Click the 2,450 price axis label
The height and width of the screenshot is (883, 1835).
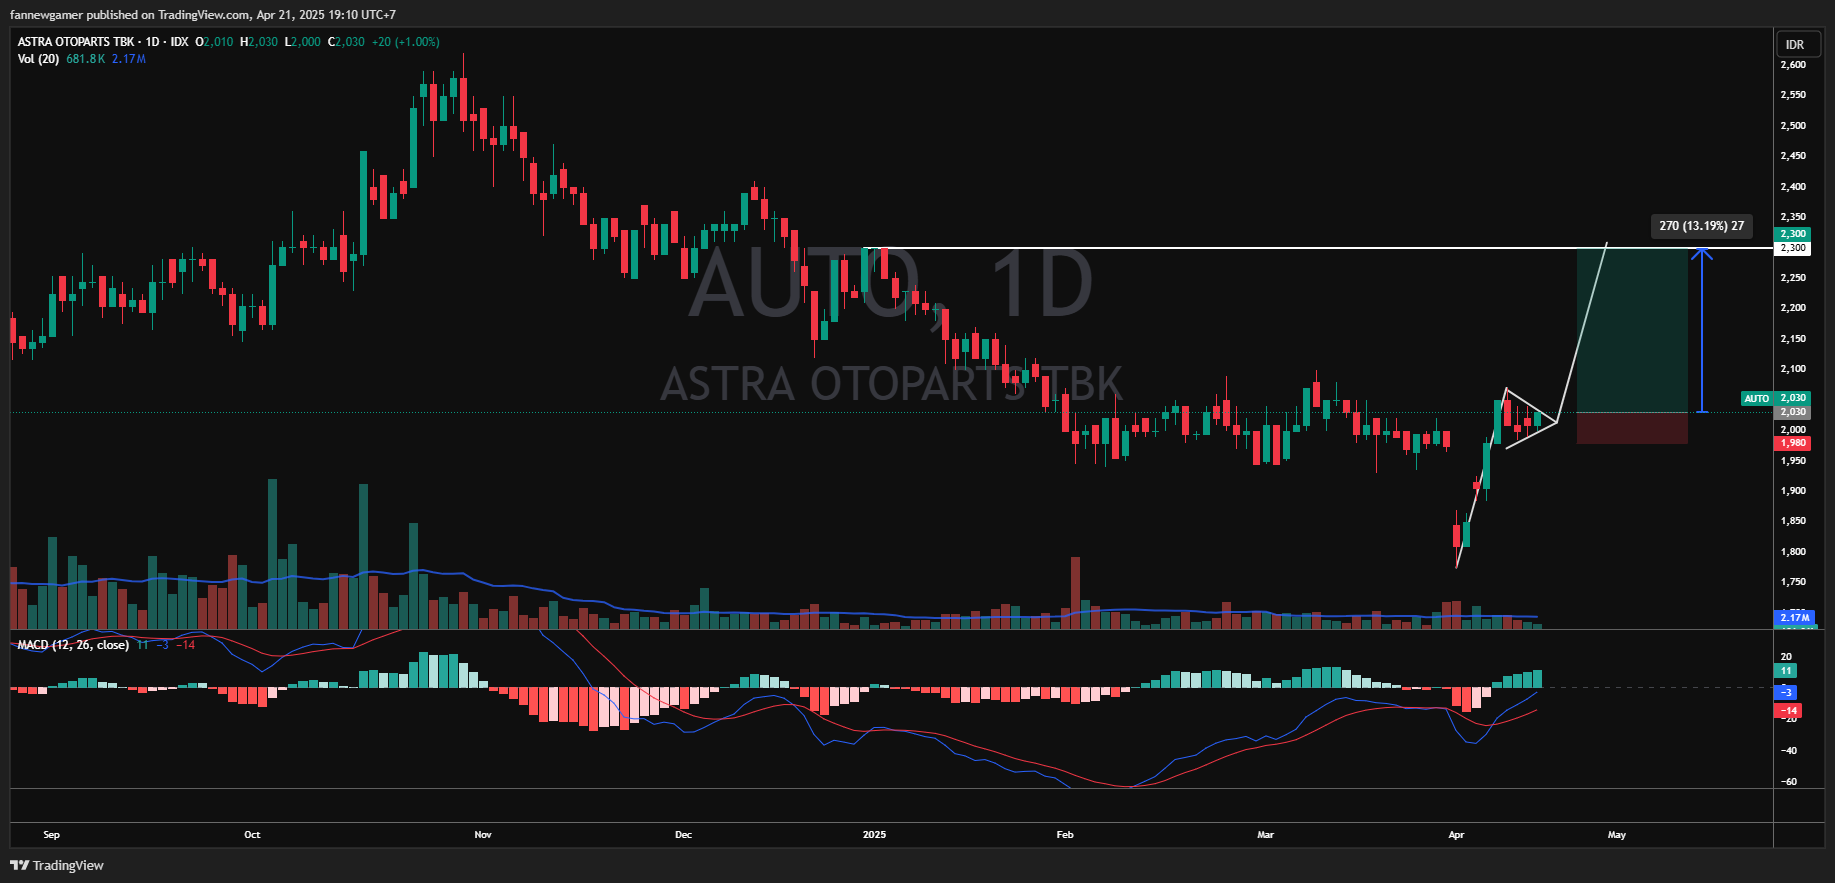click(1793, 156)
